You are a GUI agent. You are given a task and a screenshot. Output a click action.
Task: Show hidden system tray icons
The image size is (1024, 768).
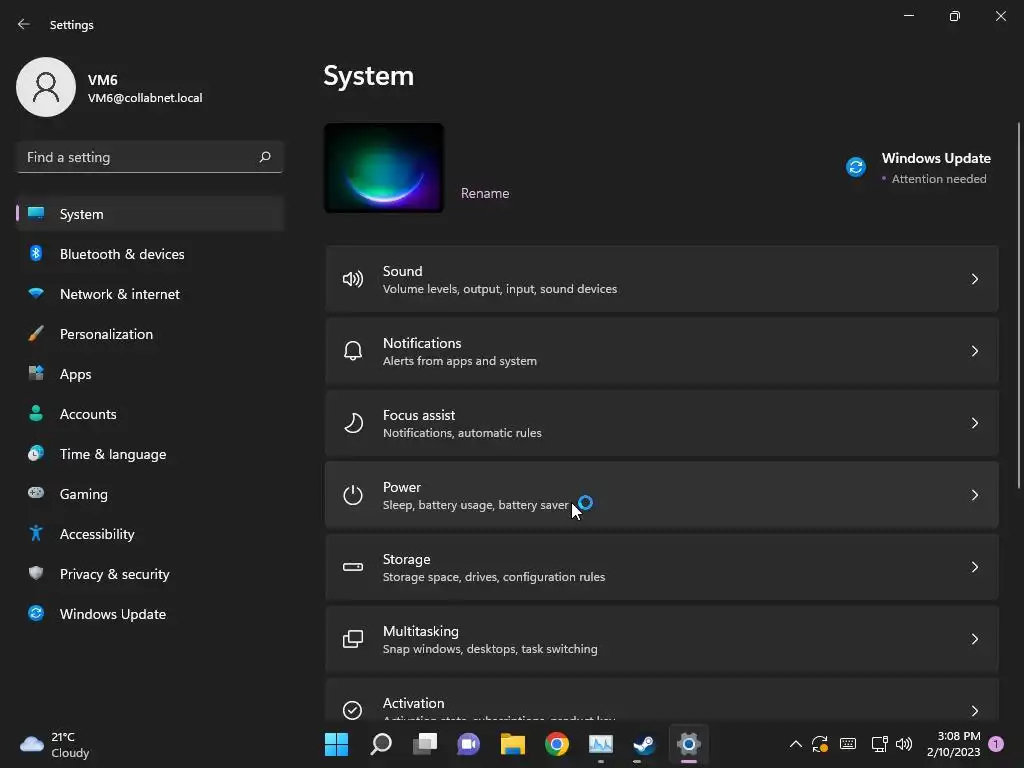point(795,744)
